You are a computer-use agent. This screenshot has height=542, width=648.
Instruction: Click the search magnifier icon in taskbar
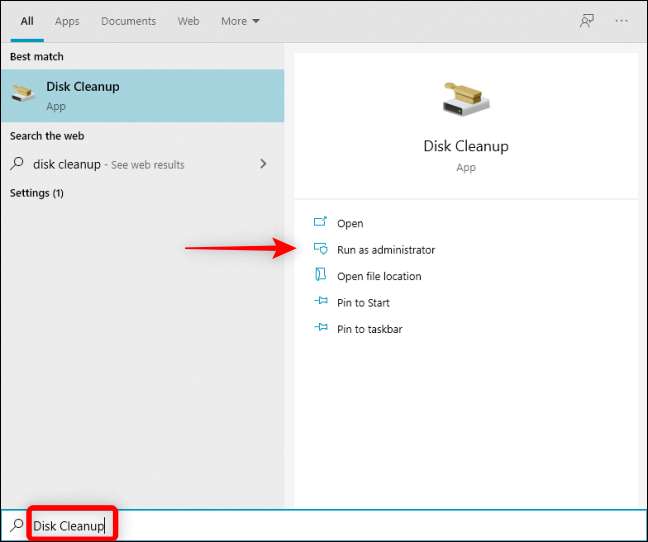(16, 525)
